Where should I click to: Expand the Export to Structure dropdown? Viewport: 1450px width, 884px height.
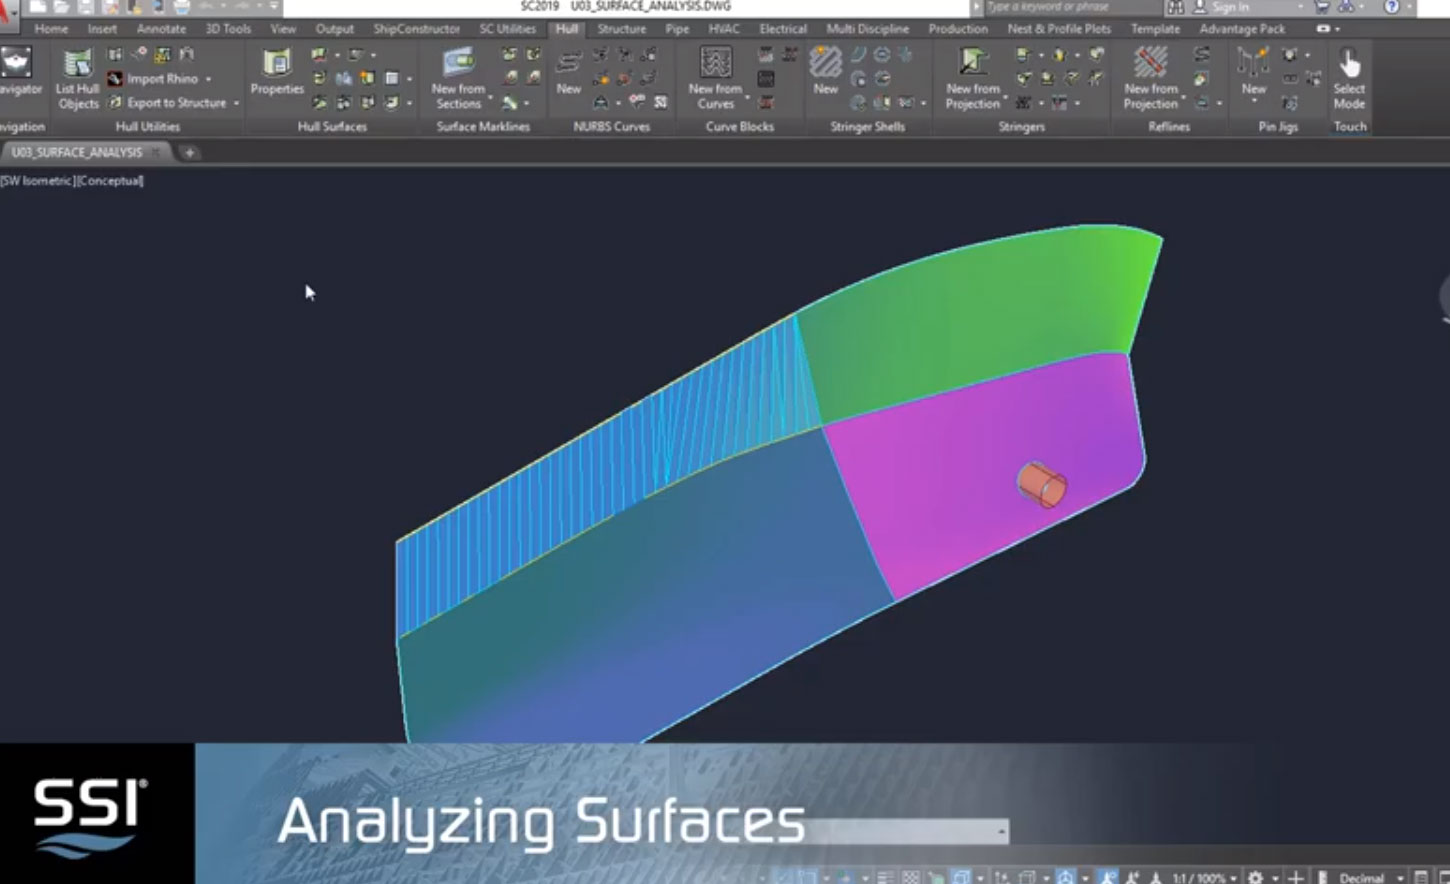[236, 103]
